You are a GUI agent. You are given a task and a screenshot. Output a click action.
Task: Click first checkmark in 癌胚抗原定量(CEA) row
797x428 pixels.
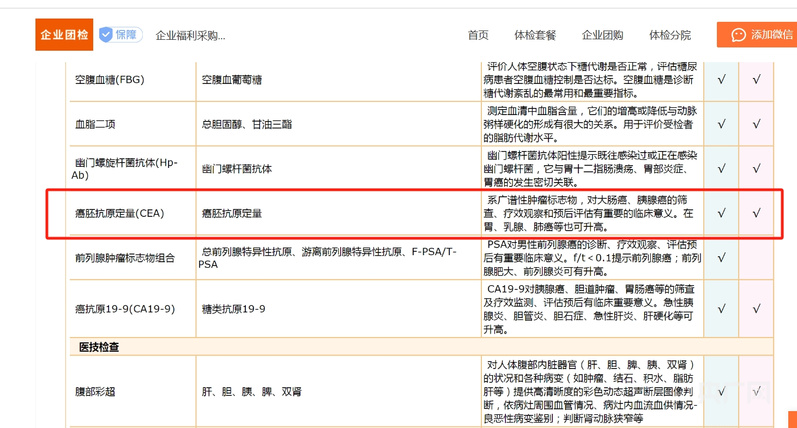click(x=721, y=213)
